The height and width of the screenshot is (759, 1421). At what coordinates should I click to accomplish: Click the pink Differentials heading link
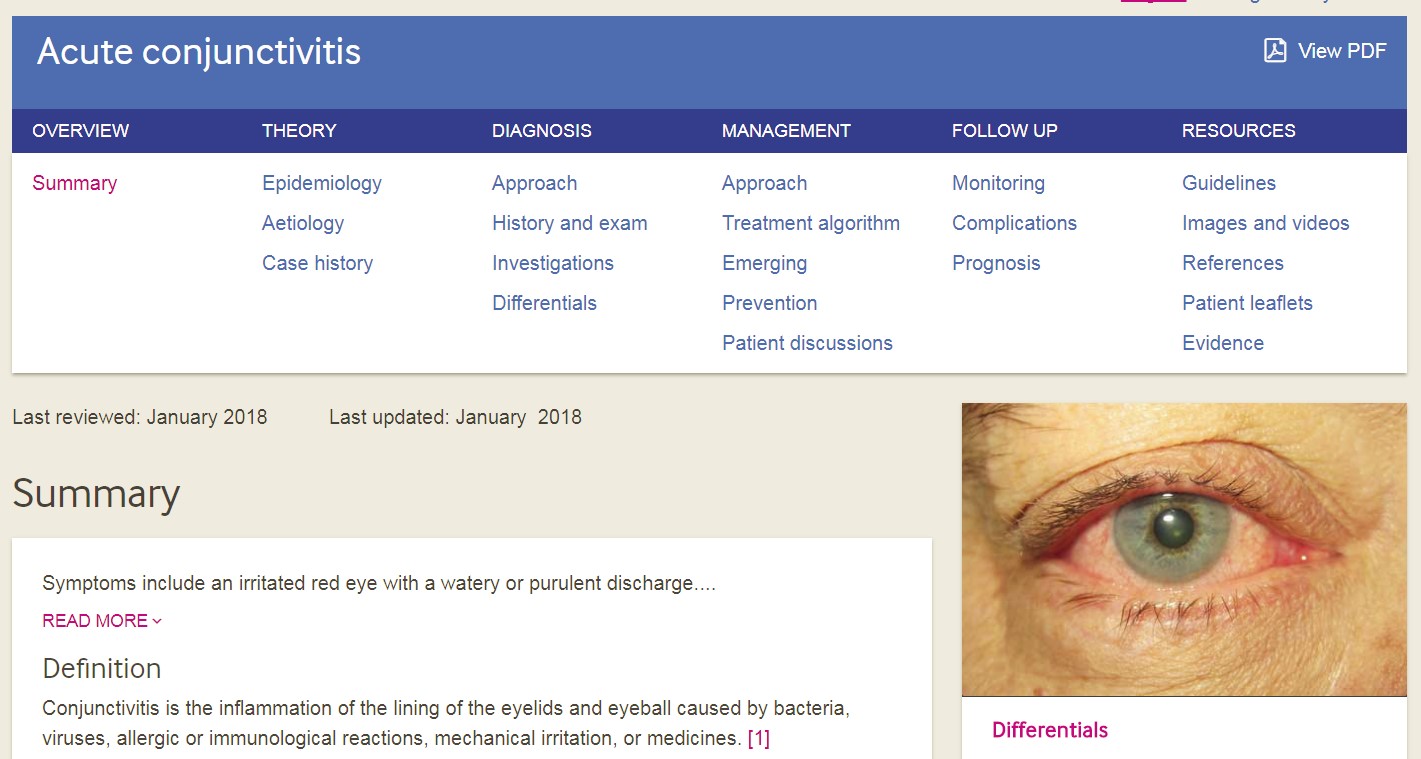point(1049,730)
